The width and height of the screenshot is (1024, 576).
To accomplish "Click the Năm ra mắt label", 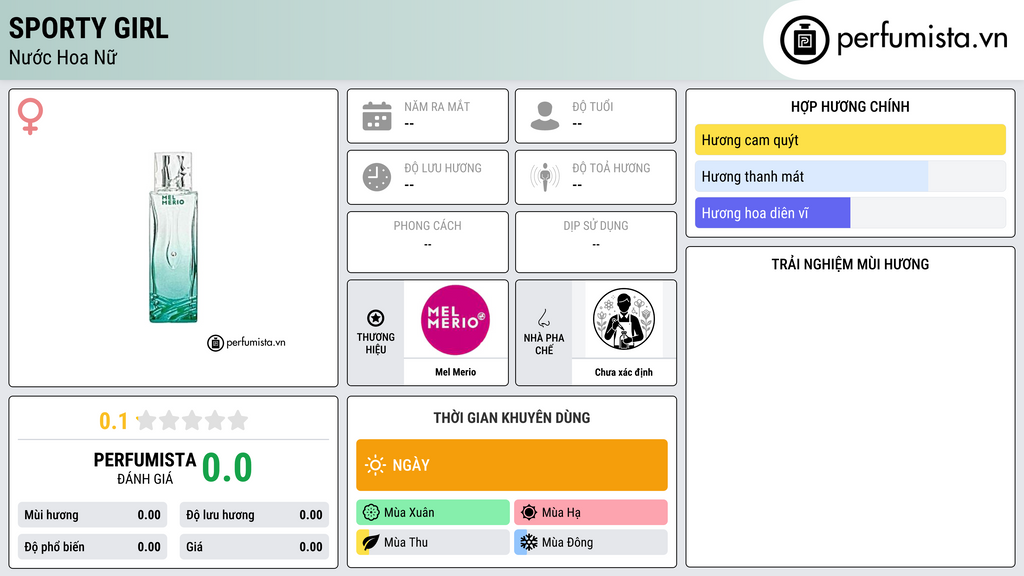I will (x=437, y=106).
